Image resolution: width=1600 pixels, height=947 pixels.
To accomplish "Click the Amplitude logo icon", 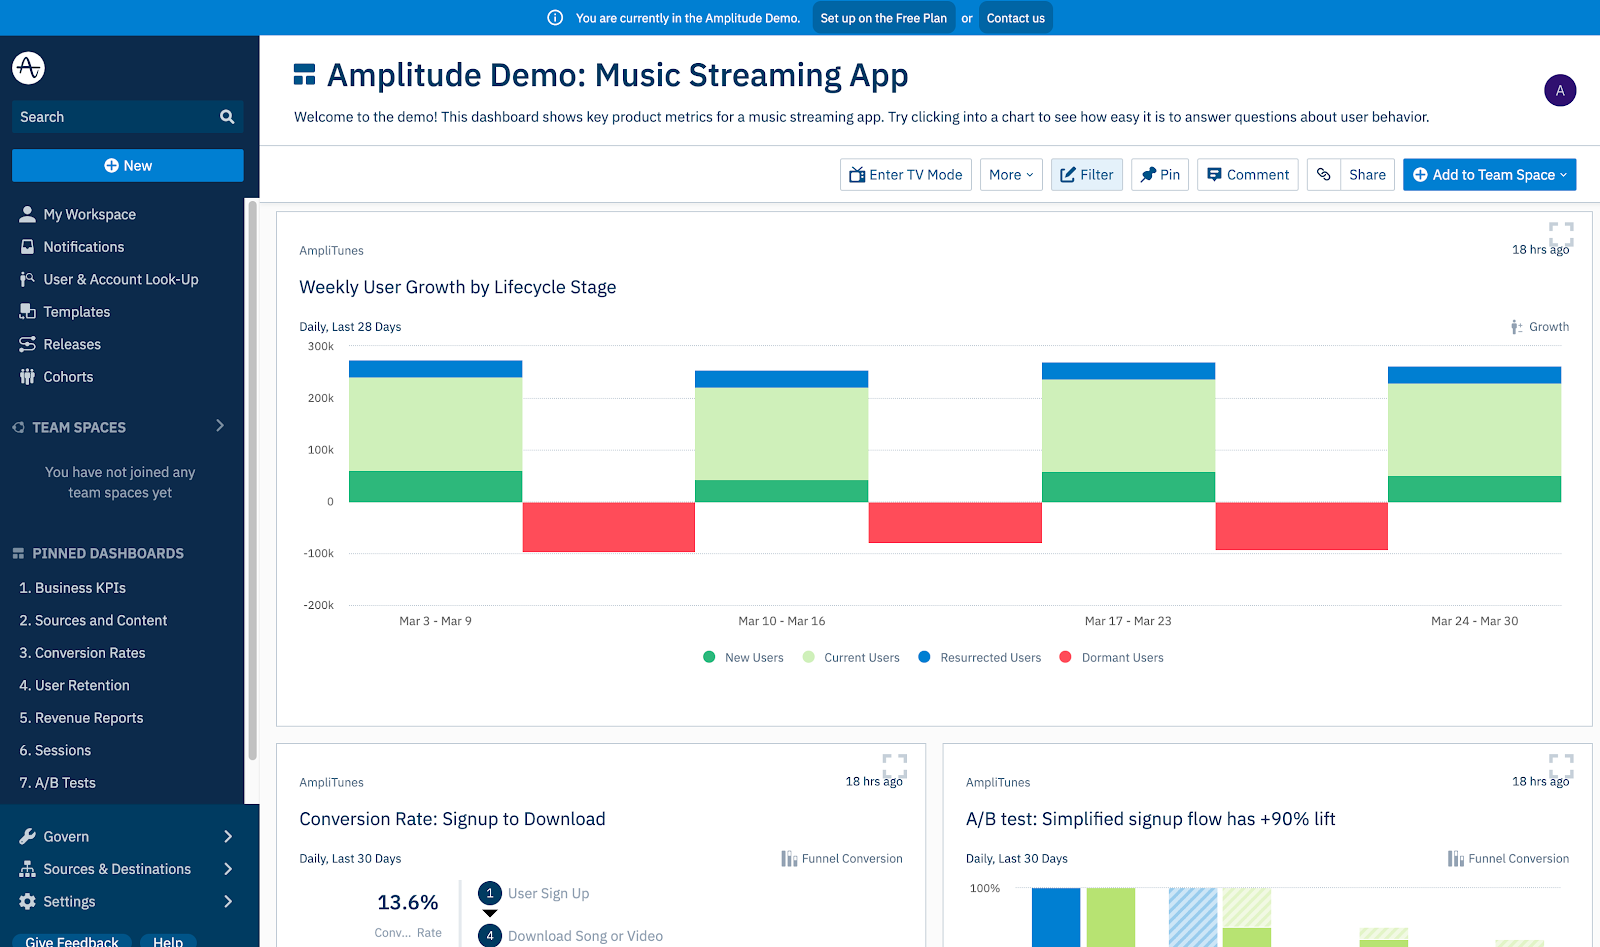I will point(28,68).
